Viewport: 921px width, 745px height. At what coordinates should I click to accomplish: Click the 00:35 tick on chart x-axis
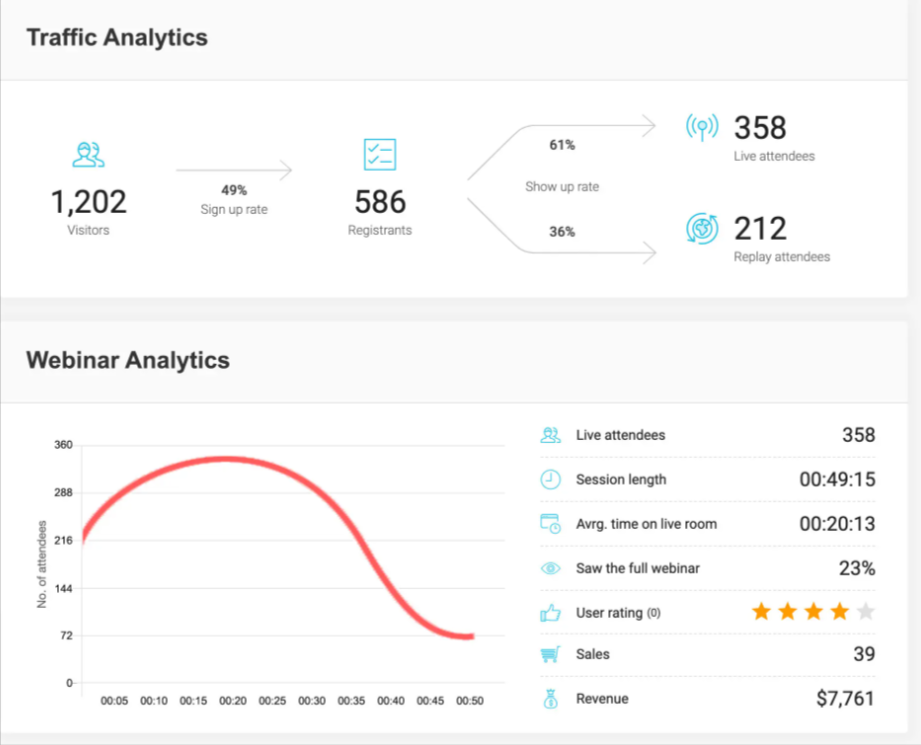pyautogui.click(x=351, y=701)
